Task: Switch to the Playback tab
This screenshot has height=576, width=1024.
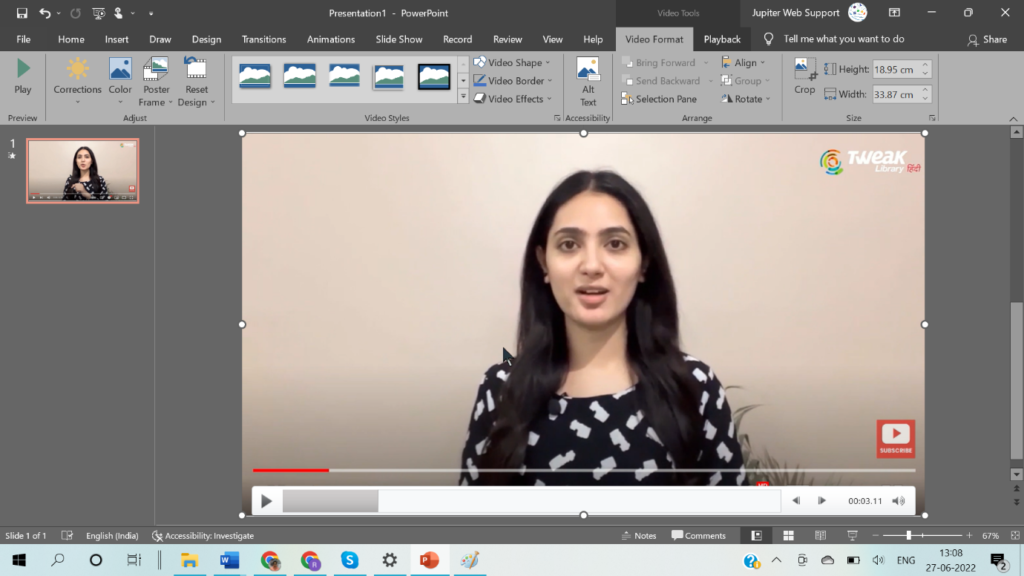Action: [722, 39]
